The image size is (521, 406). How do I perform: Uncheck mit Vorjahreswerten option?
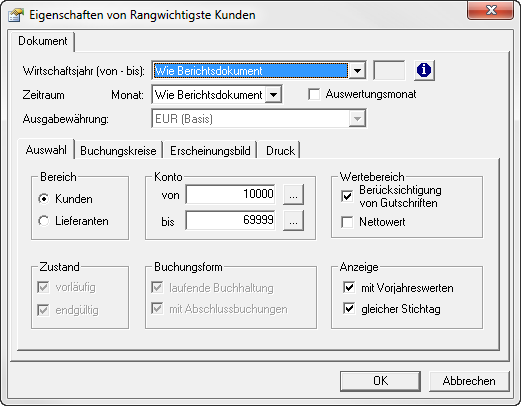pyautogui.click(x=349, y=287)
